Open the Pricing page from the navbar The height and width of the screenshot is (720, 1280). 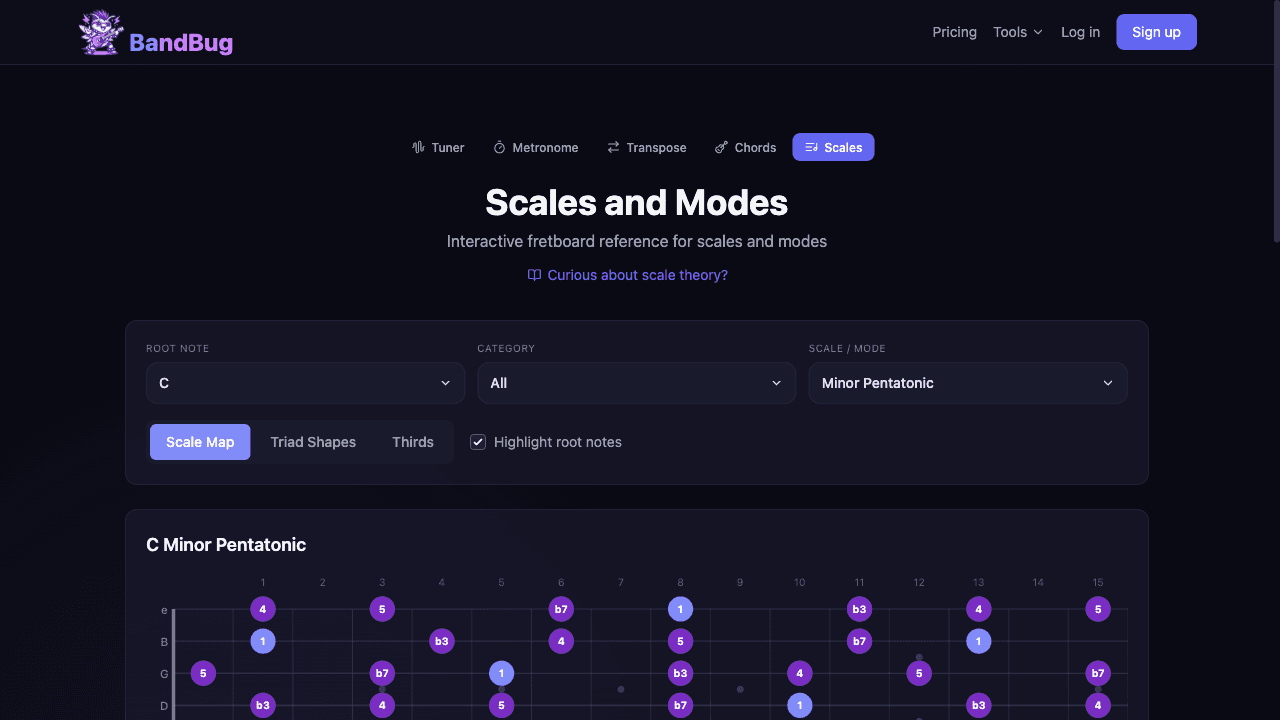click(954, 32)
